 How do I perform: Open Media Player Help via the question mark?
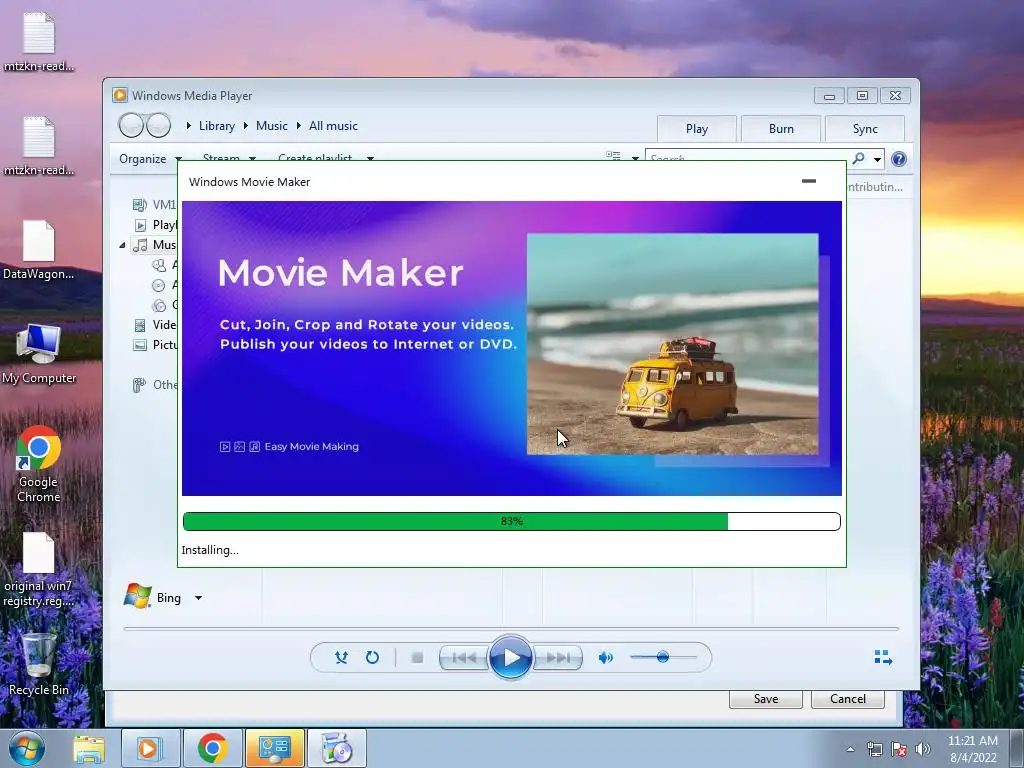click(899, 159)
